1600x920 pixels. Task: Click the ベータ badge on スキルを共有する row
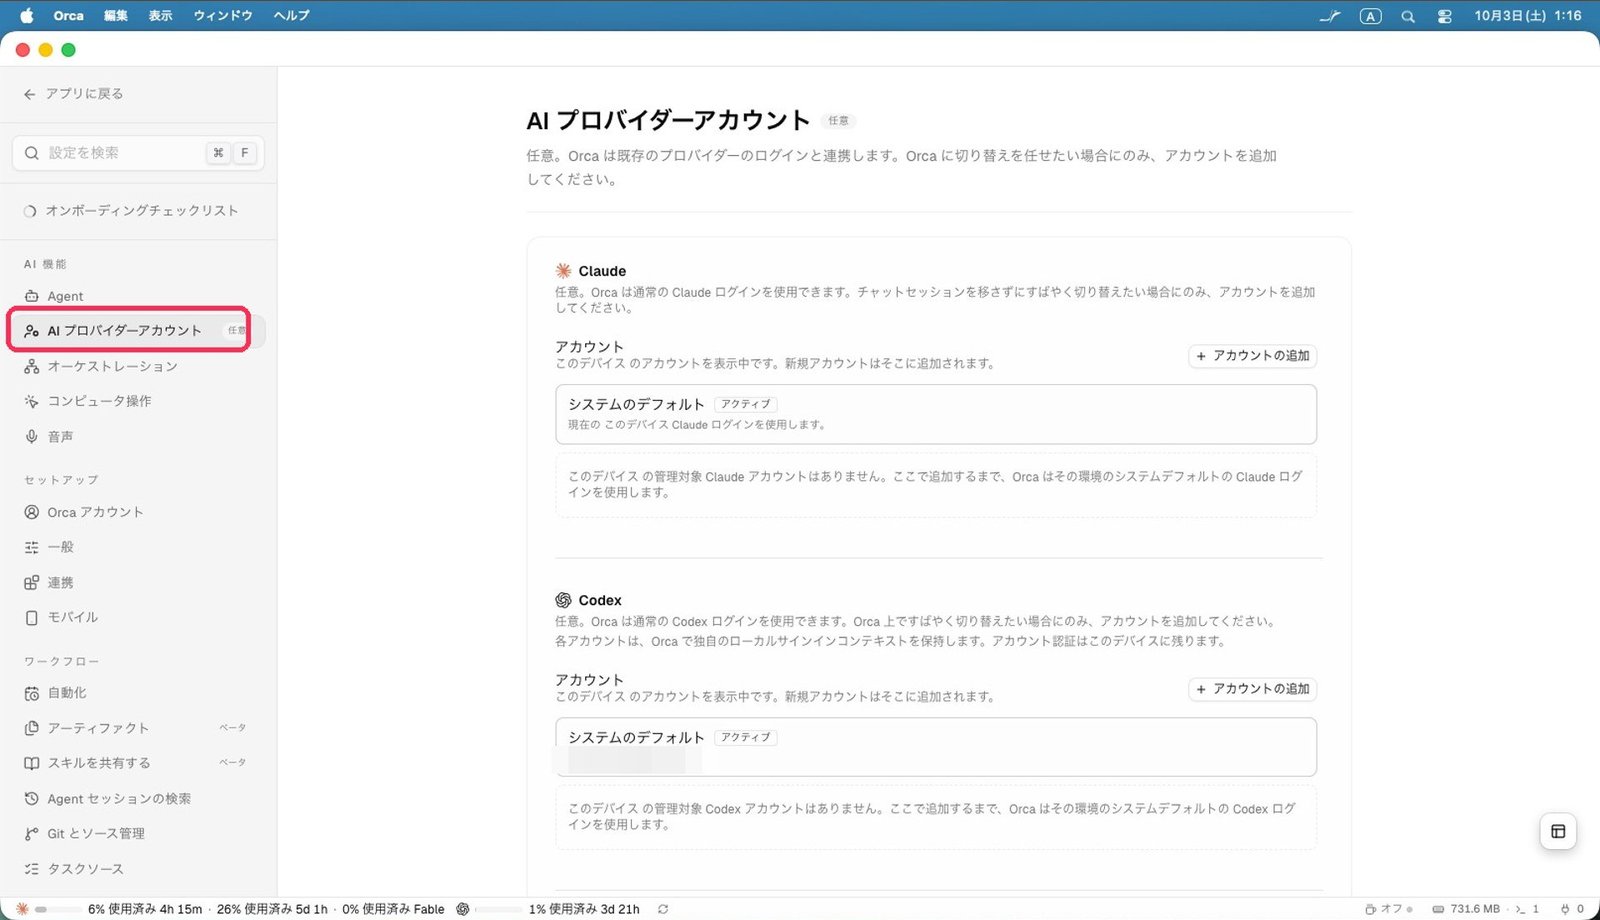pos(233,763)
